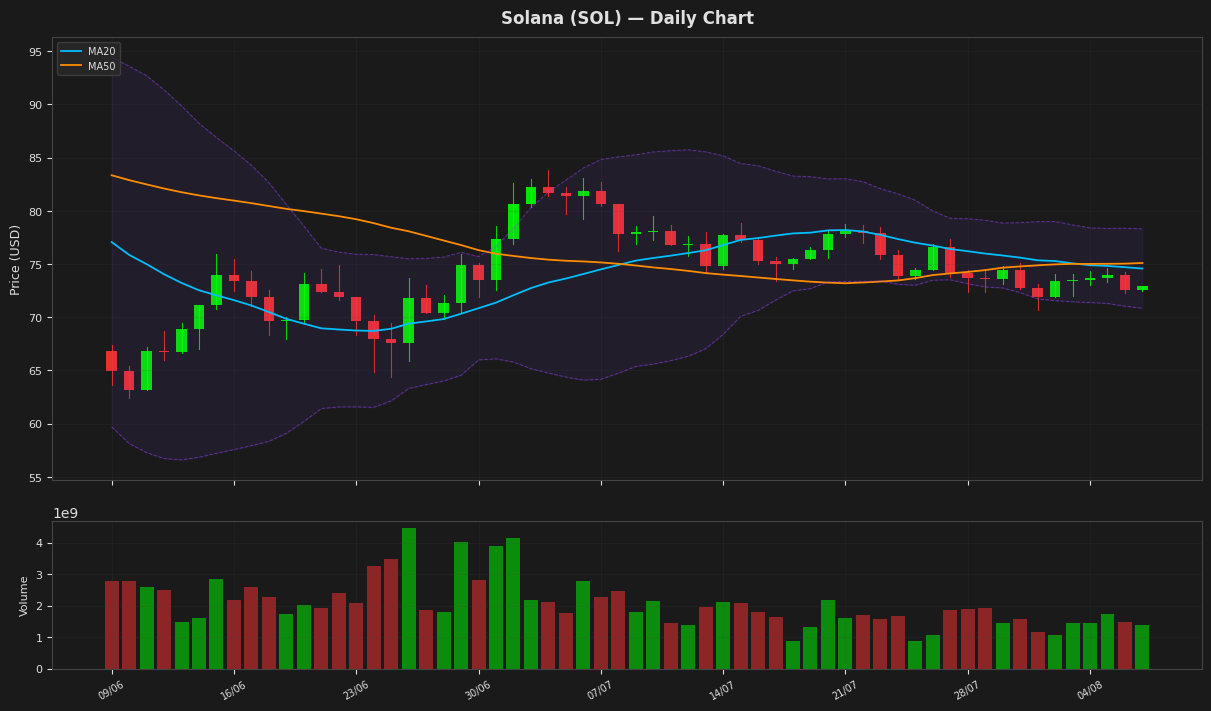Click the 4 tick on volume axis
Image resolution: width=1211 pixels, height=711 pixels.
[x=40, y=544]
